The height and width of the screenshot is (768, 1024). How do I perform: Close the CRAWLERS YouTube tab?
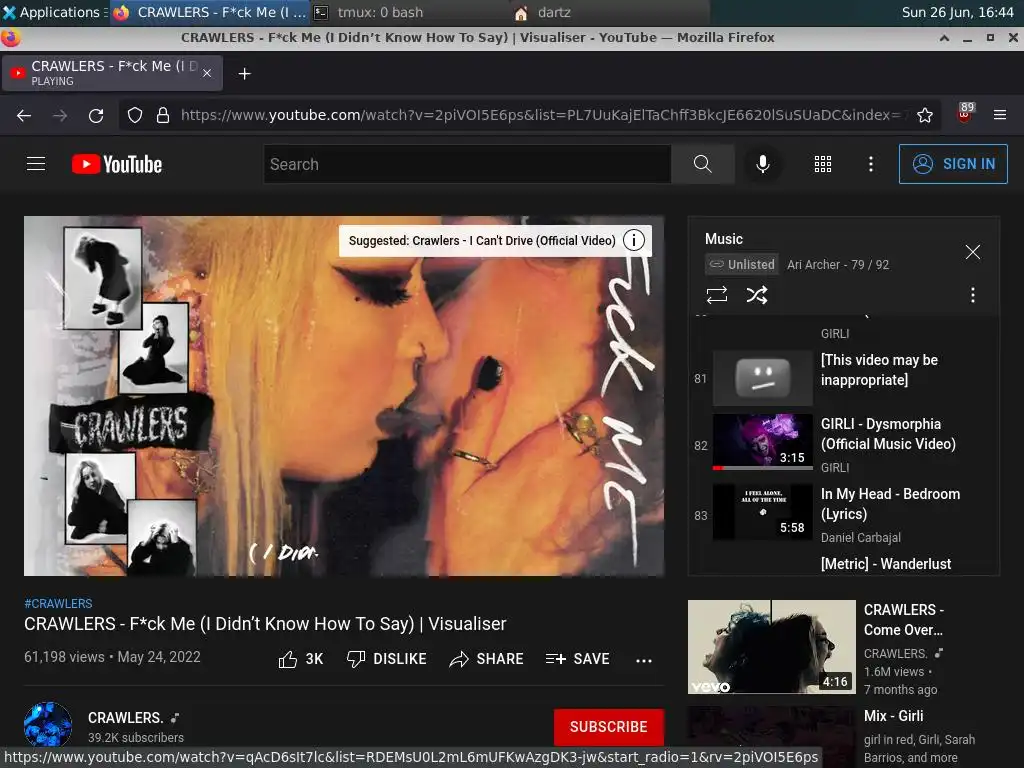[207, 73]
